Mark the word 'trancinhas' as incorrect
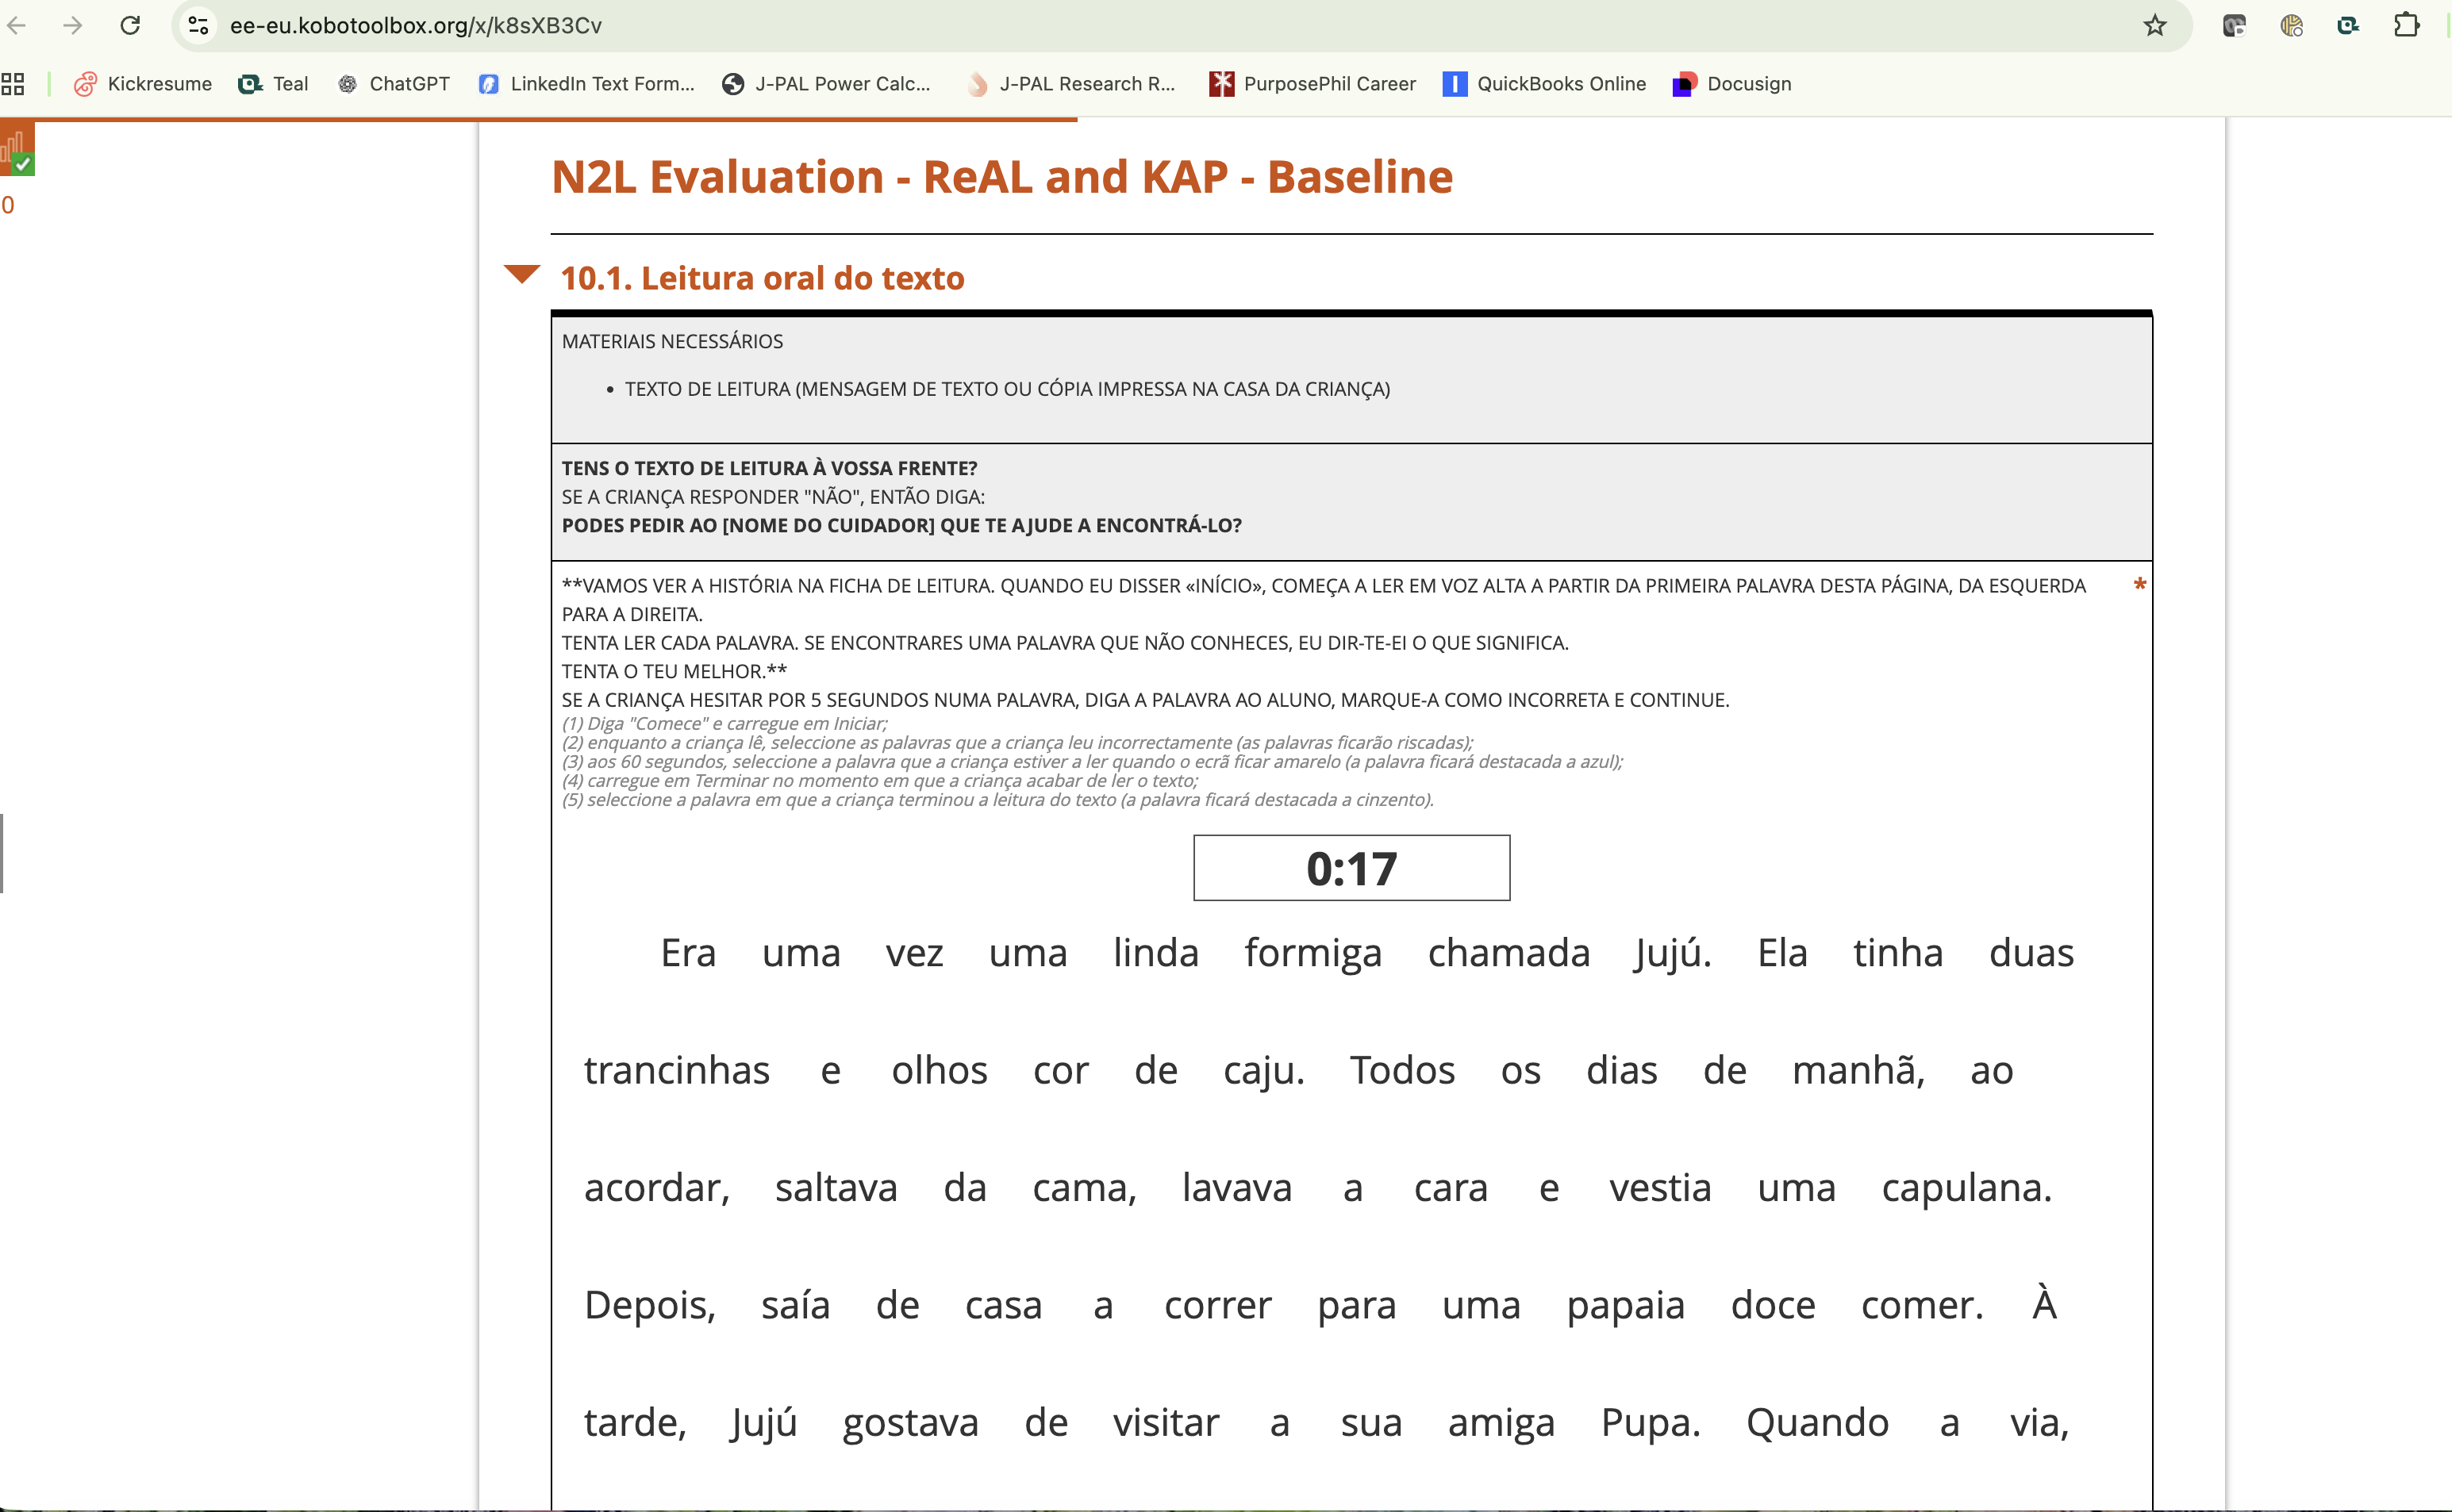2452x1512 pixels. [x=676, y=1070]
